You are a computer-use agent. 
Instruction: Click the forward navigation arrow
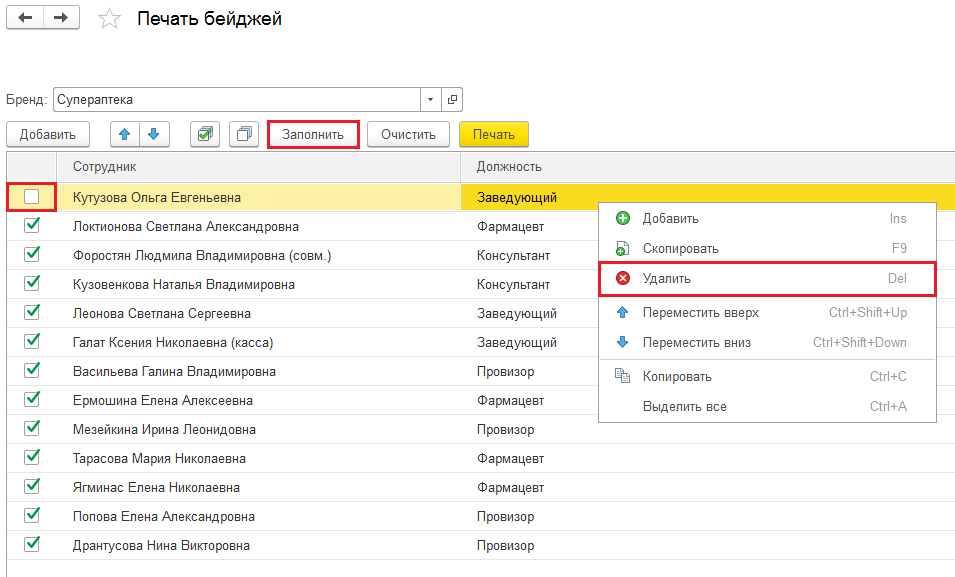[x=61, y=18]
